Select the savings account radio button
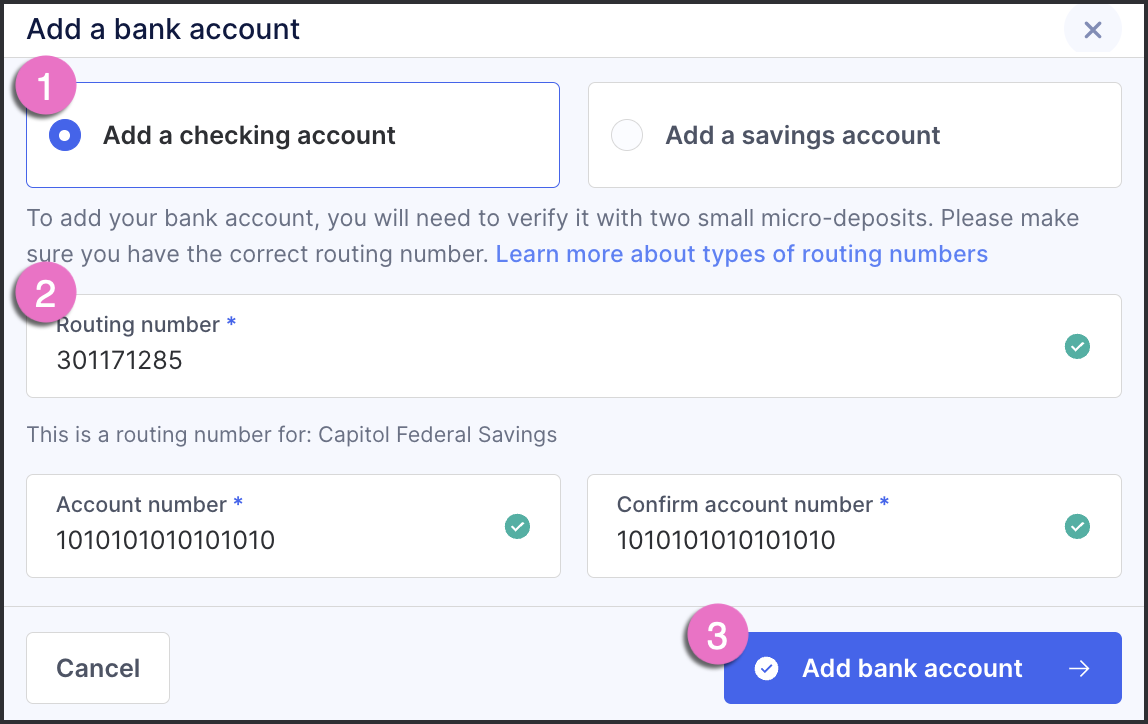1148x724 pixels. 627,135
